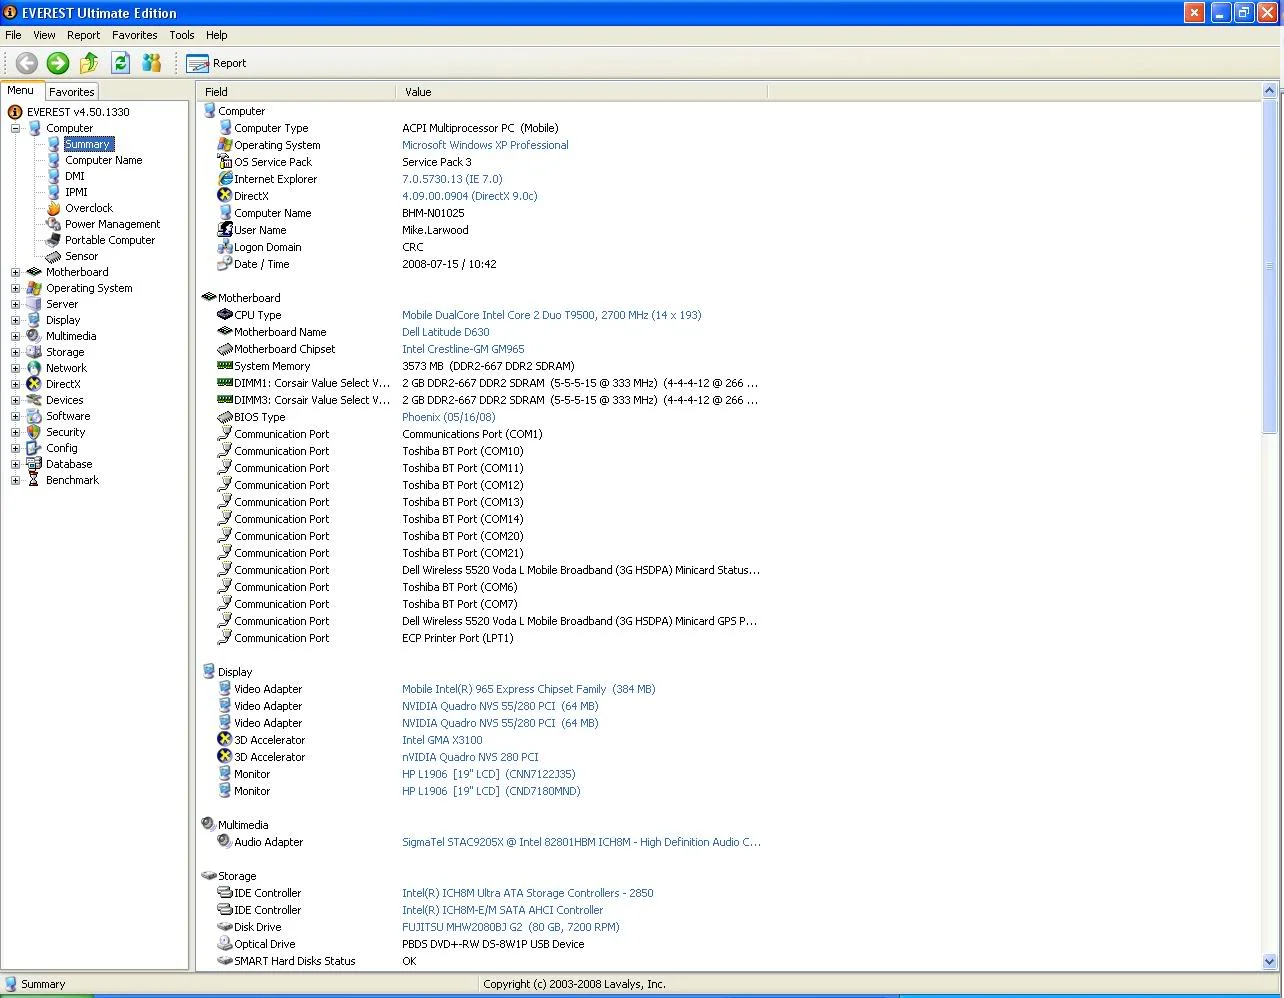Image resolution: width=1284 pixels, height=998 pixels.
Task: Go up one level with Up arrow icon
Action: click(89, 63)
